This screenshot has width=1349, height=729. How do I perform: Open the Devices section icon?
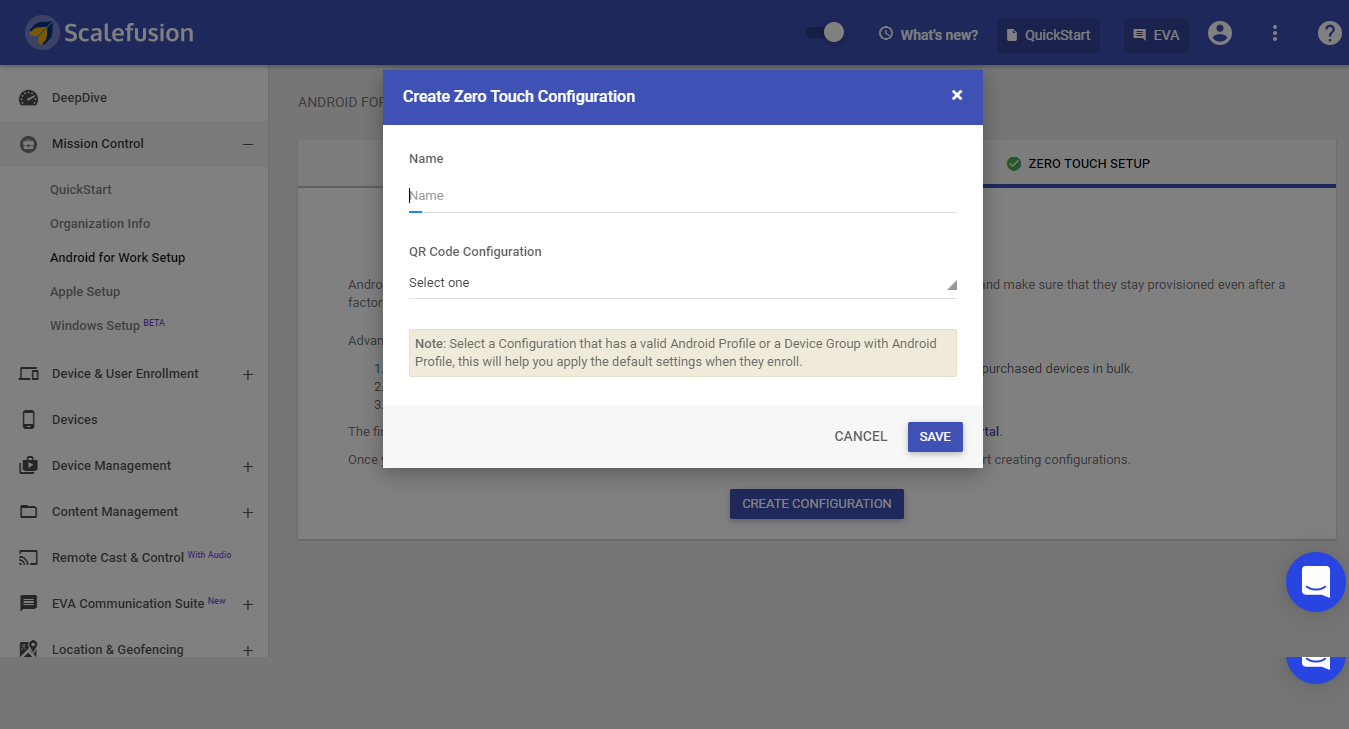pos(28,419)
